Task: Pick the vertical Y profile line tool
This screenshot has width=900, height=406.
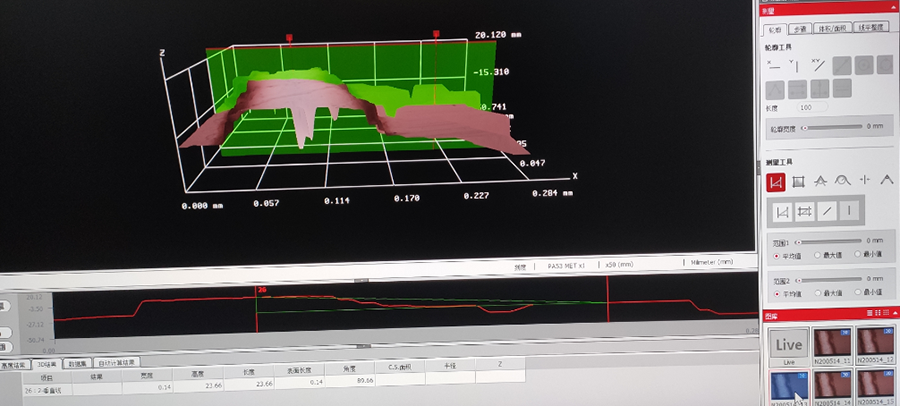Action: (797, 65)
